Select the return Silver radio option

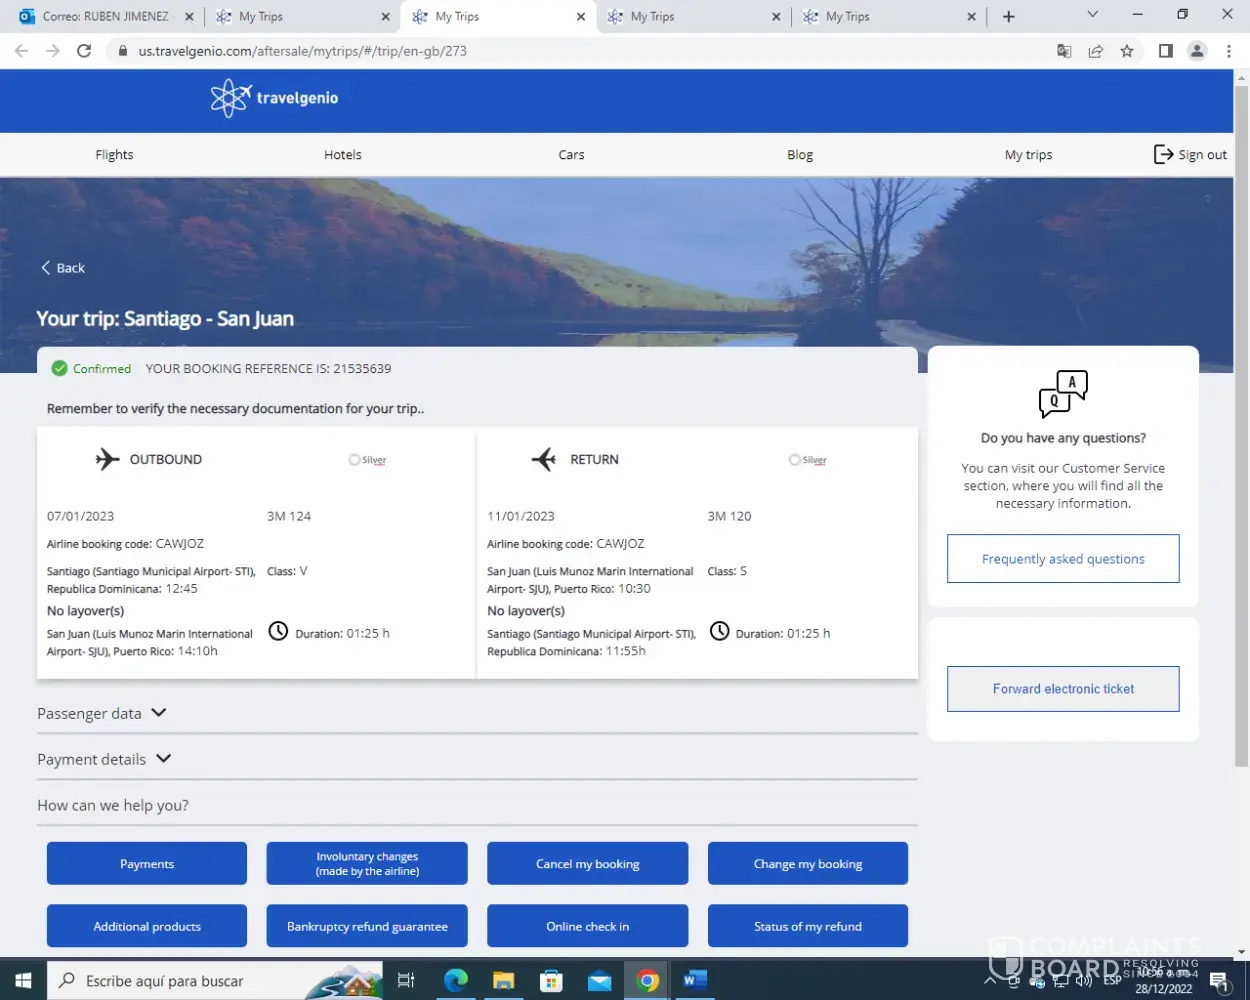(794, 460)
